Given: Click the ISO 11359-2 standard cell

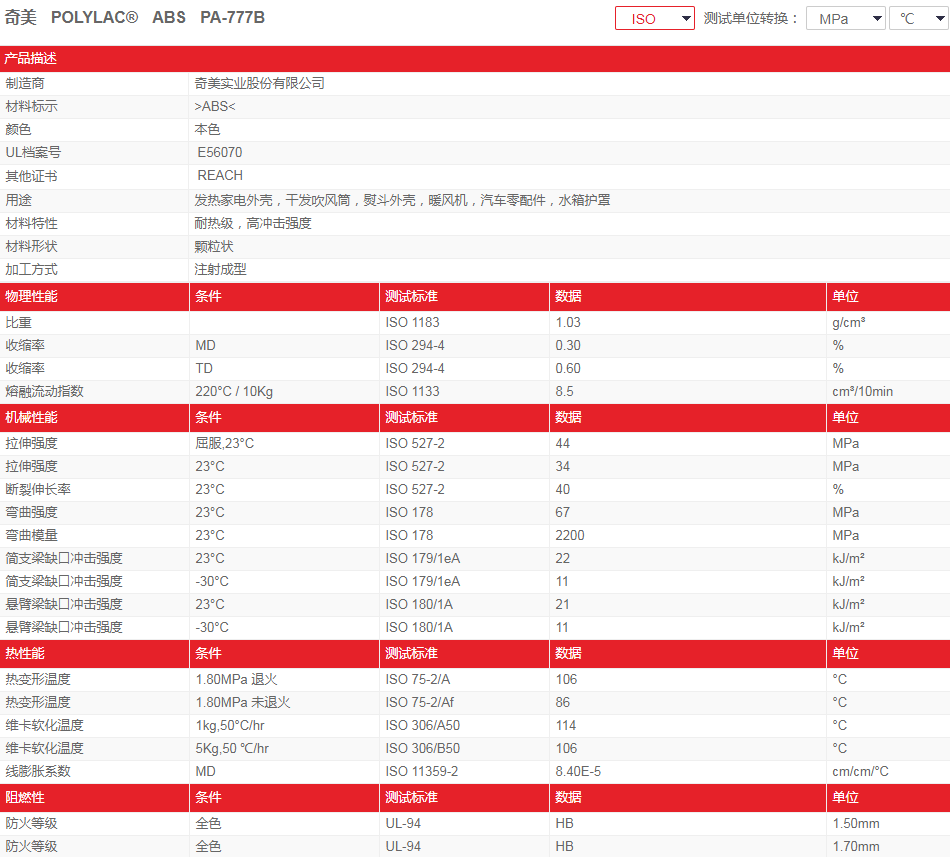Looking at the screenshot, I should pos(422,772).
